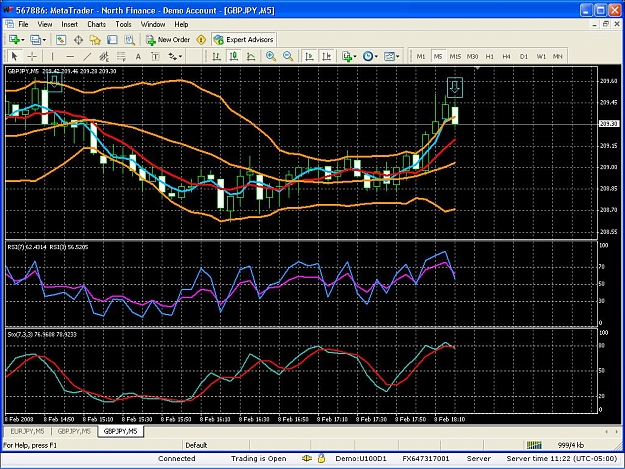Screen dimensions: 625x469
Task: Open the Insert menu
Action: tap(69, 24)
